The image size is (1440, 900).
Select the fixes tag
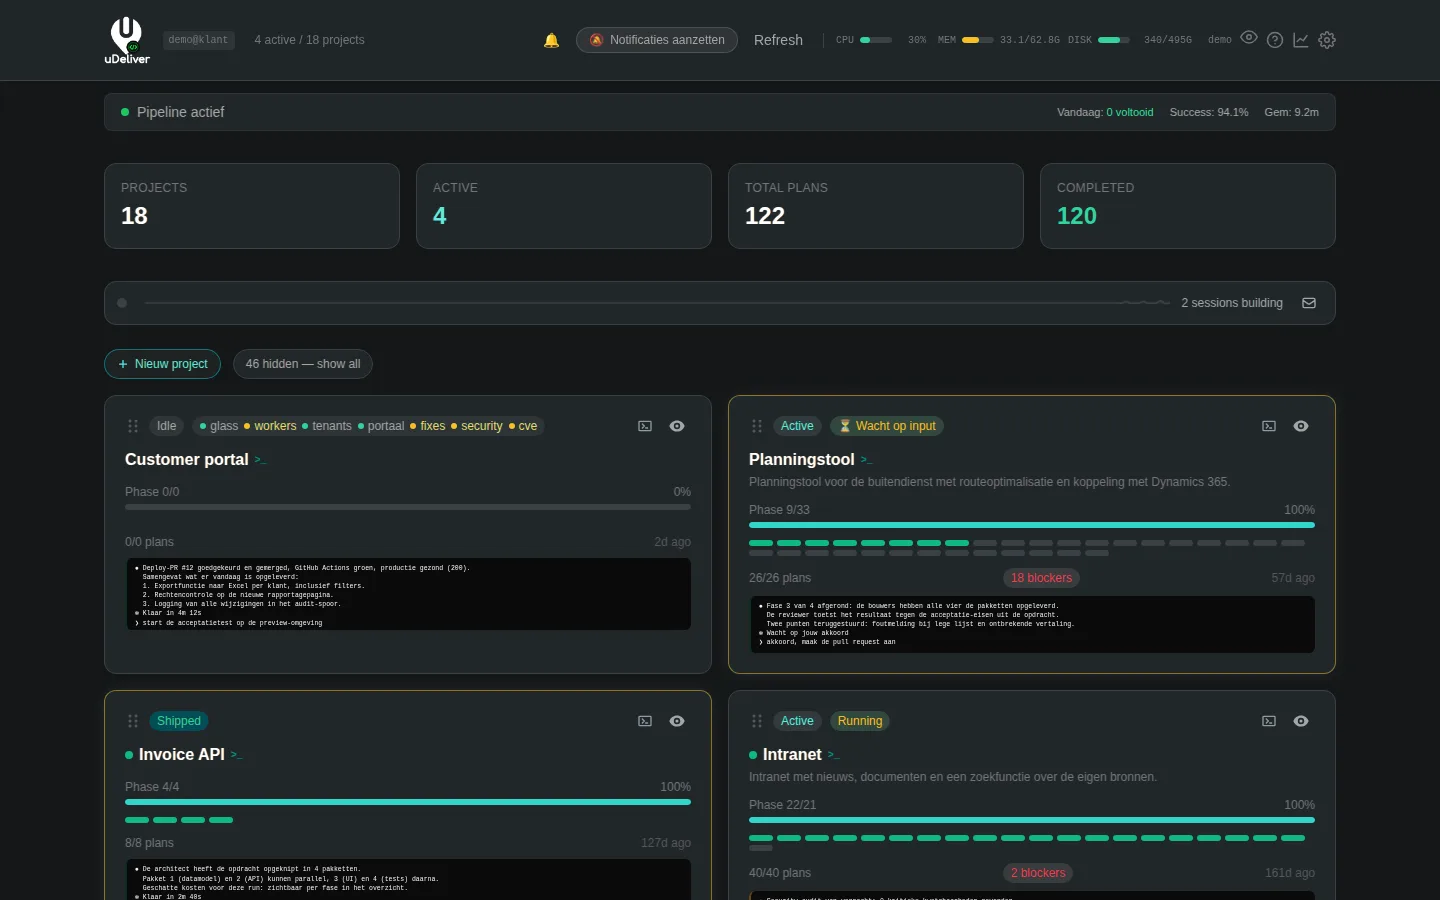428,426
